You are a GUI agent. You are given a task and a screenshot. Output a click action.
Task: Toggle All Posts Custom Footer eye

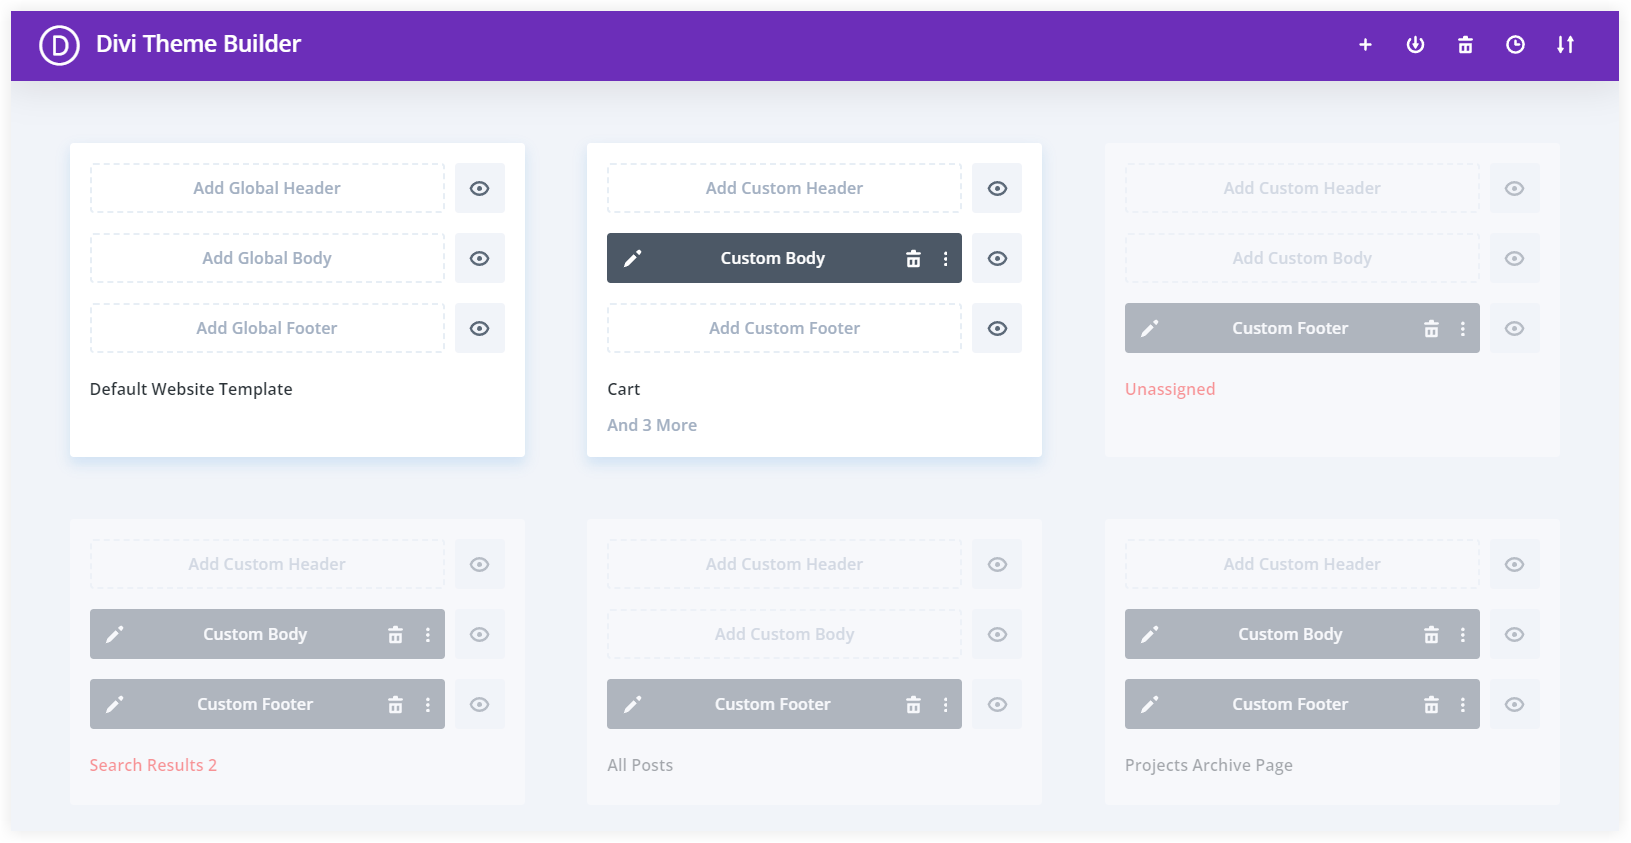tap(997, 704)
